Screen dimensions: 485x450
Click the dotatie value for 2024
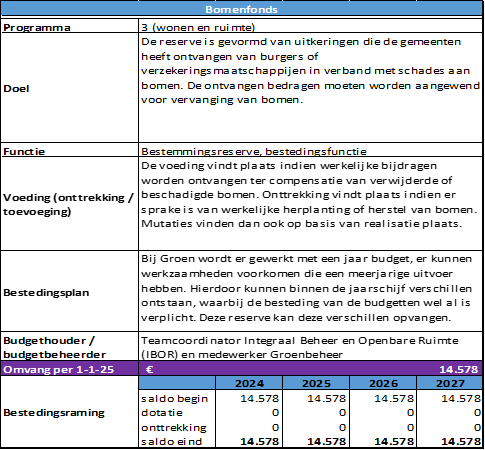275,413
